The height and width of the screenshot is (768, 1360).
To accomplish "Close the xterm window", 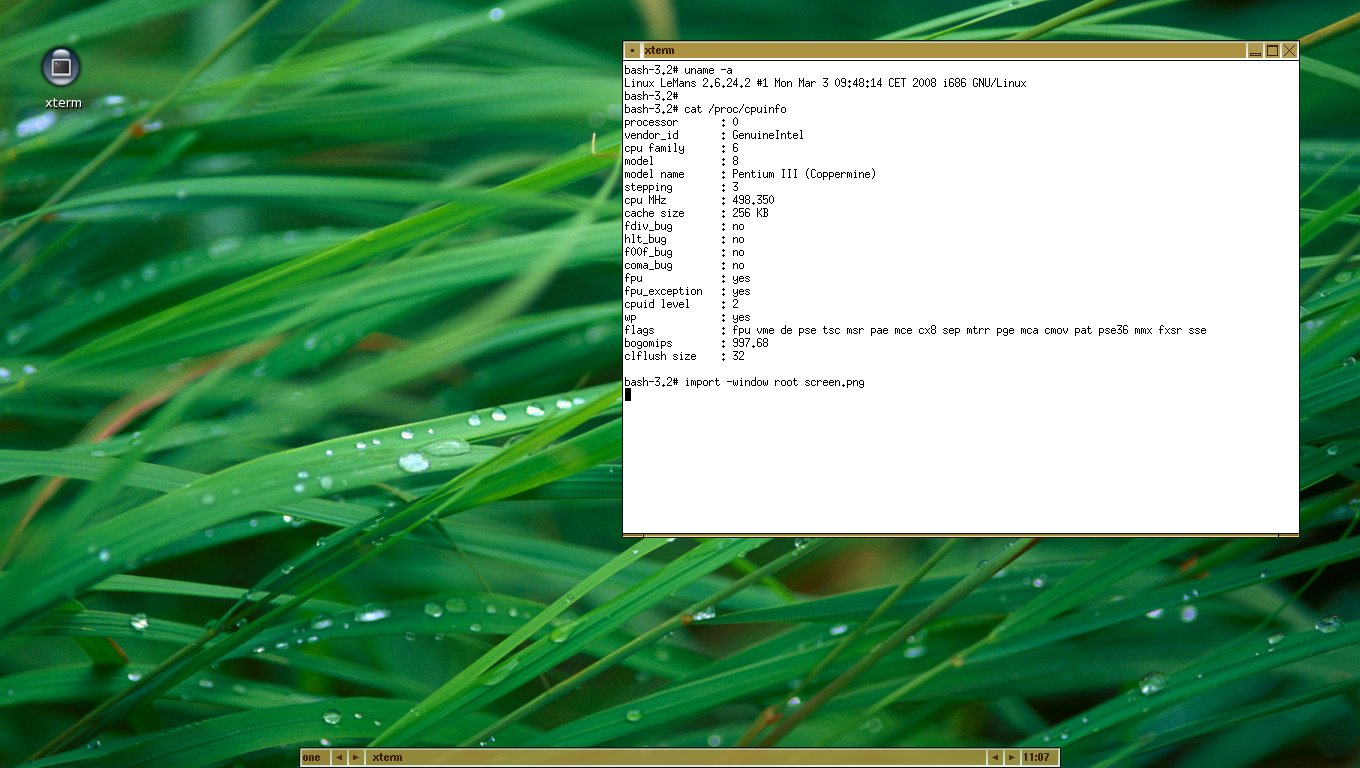I will point(1289,51).
